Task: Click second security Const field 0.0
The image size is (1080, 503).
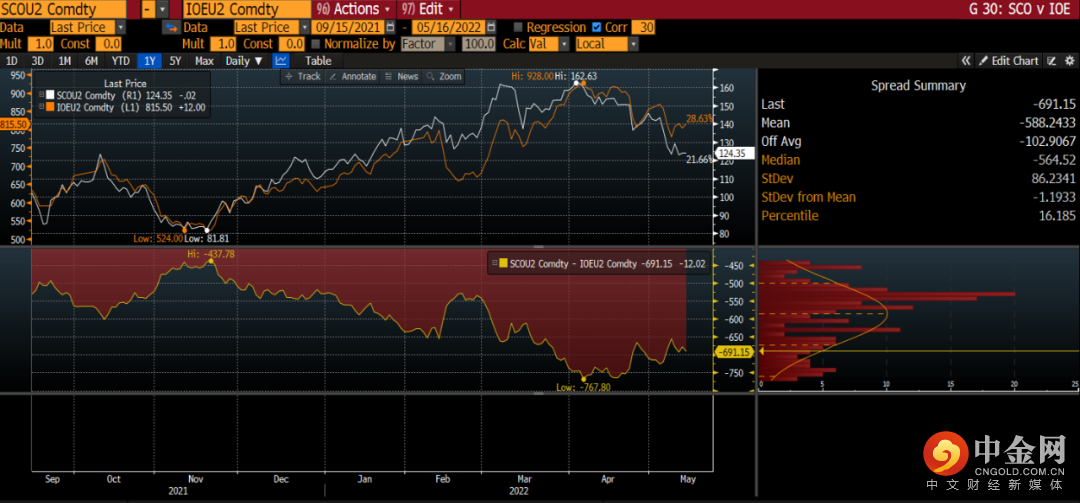Action: (x=291, y=44)
